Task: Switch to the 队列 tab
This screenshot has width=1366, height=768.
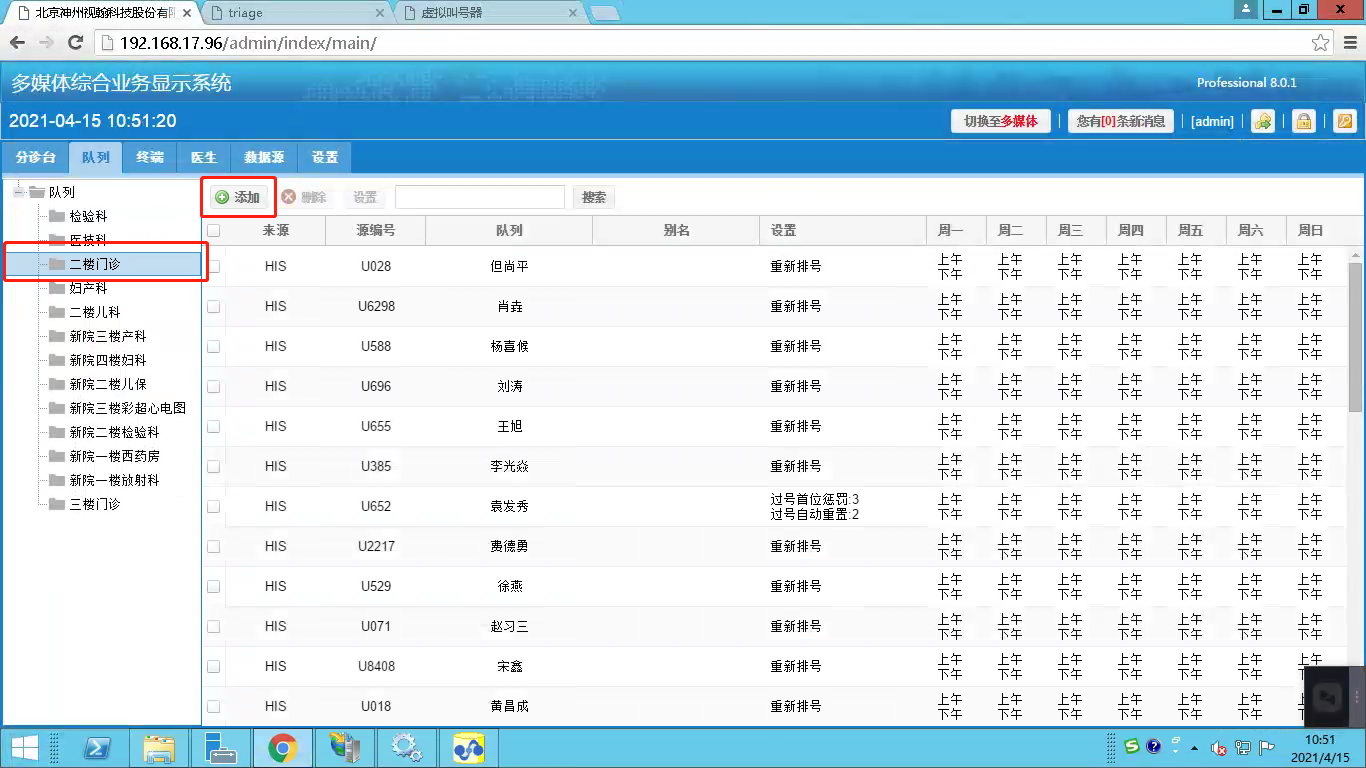Action: click(96, 157)
